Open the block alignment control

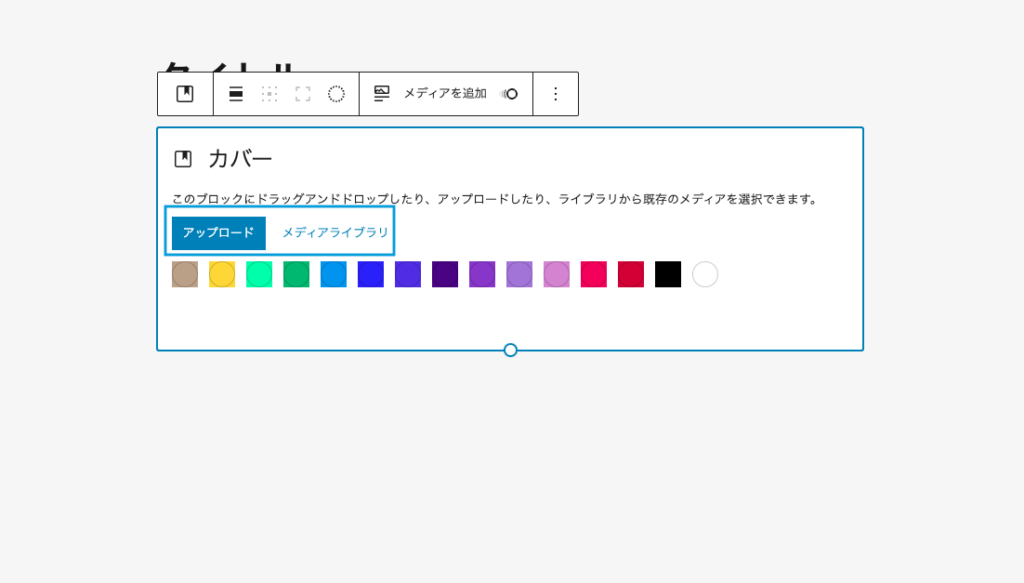[236, 94]
